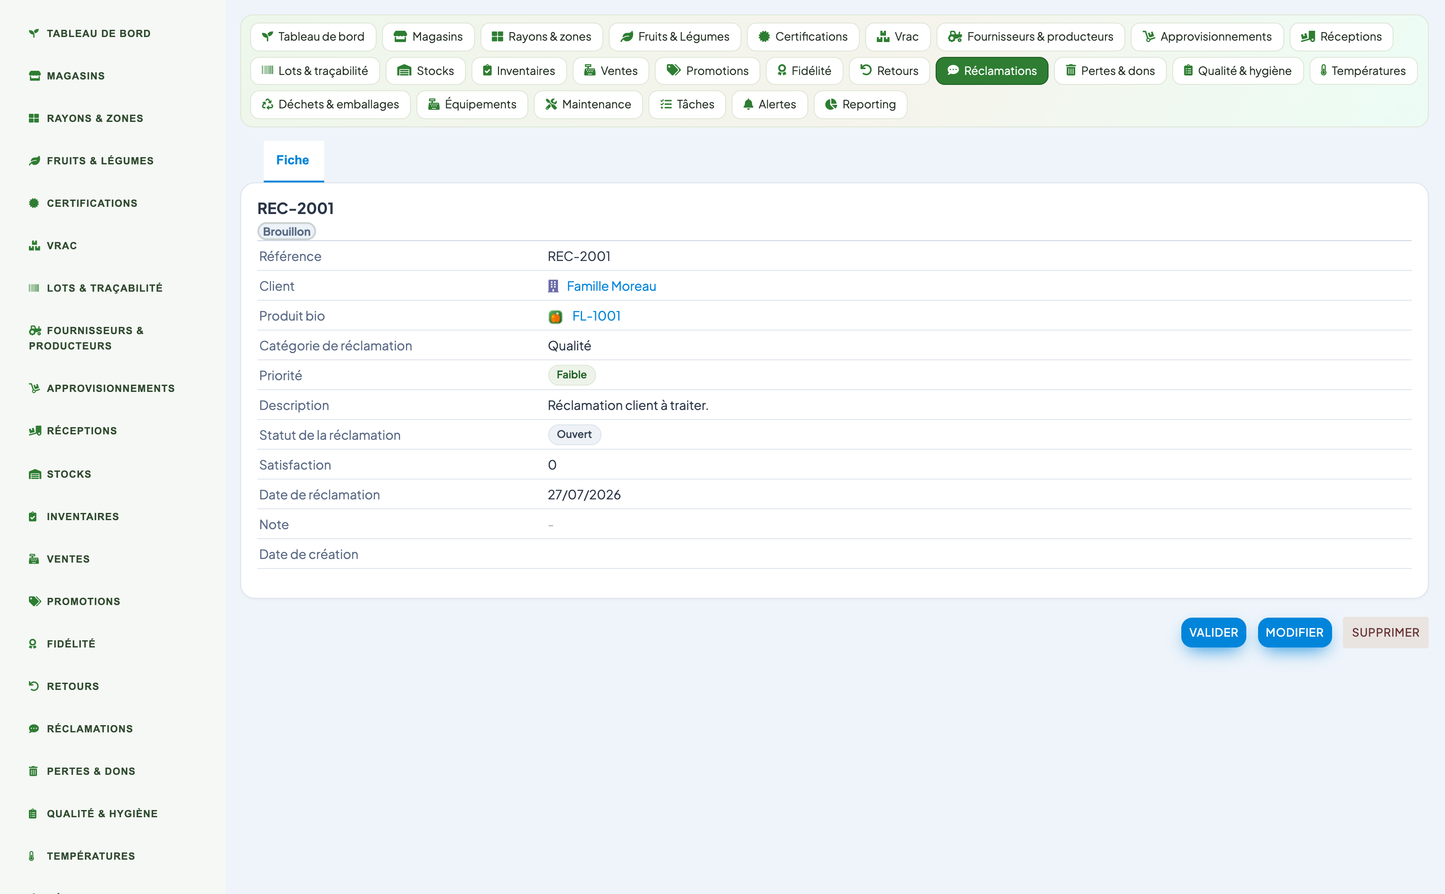Image resolution: width=1445 pixels, height=894 pixels.
Task: Open Pertes & dons top navigation pill
Action: pyautogui.click(x=1110, y=71)
